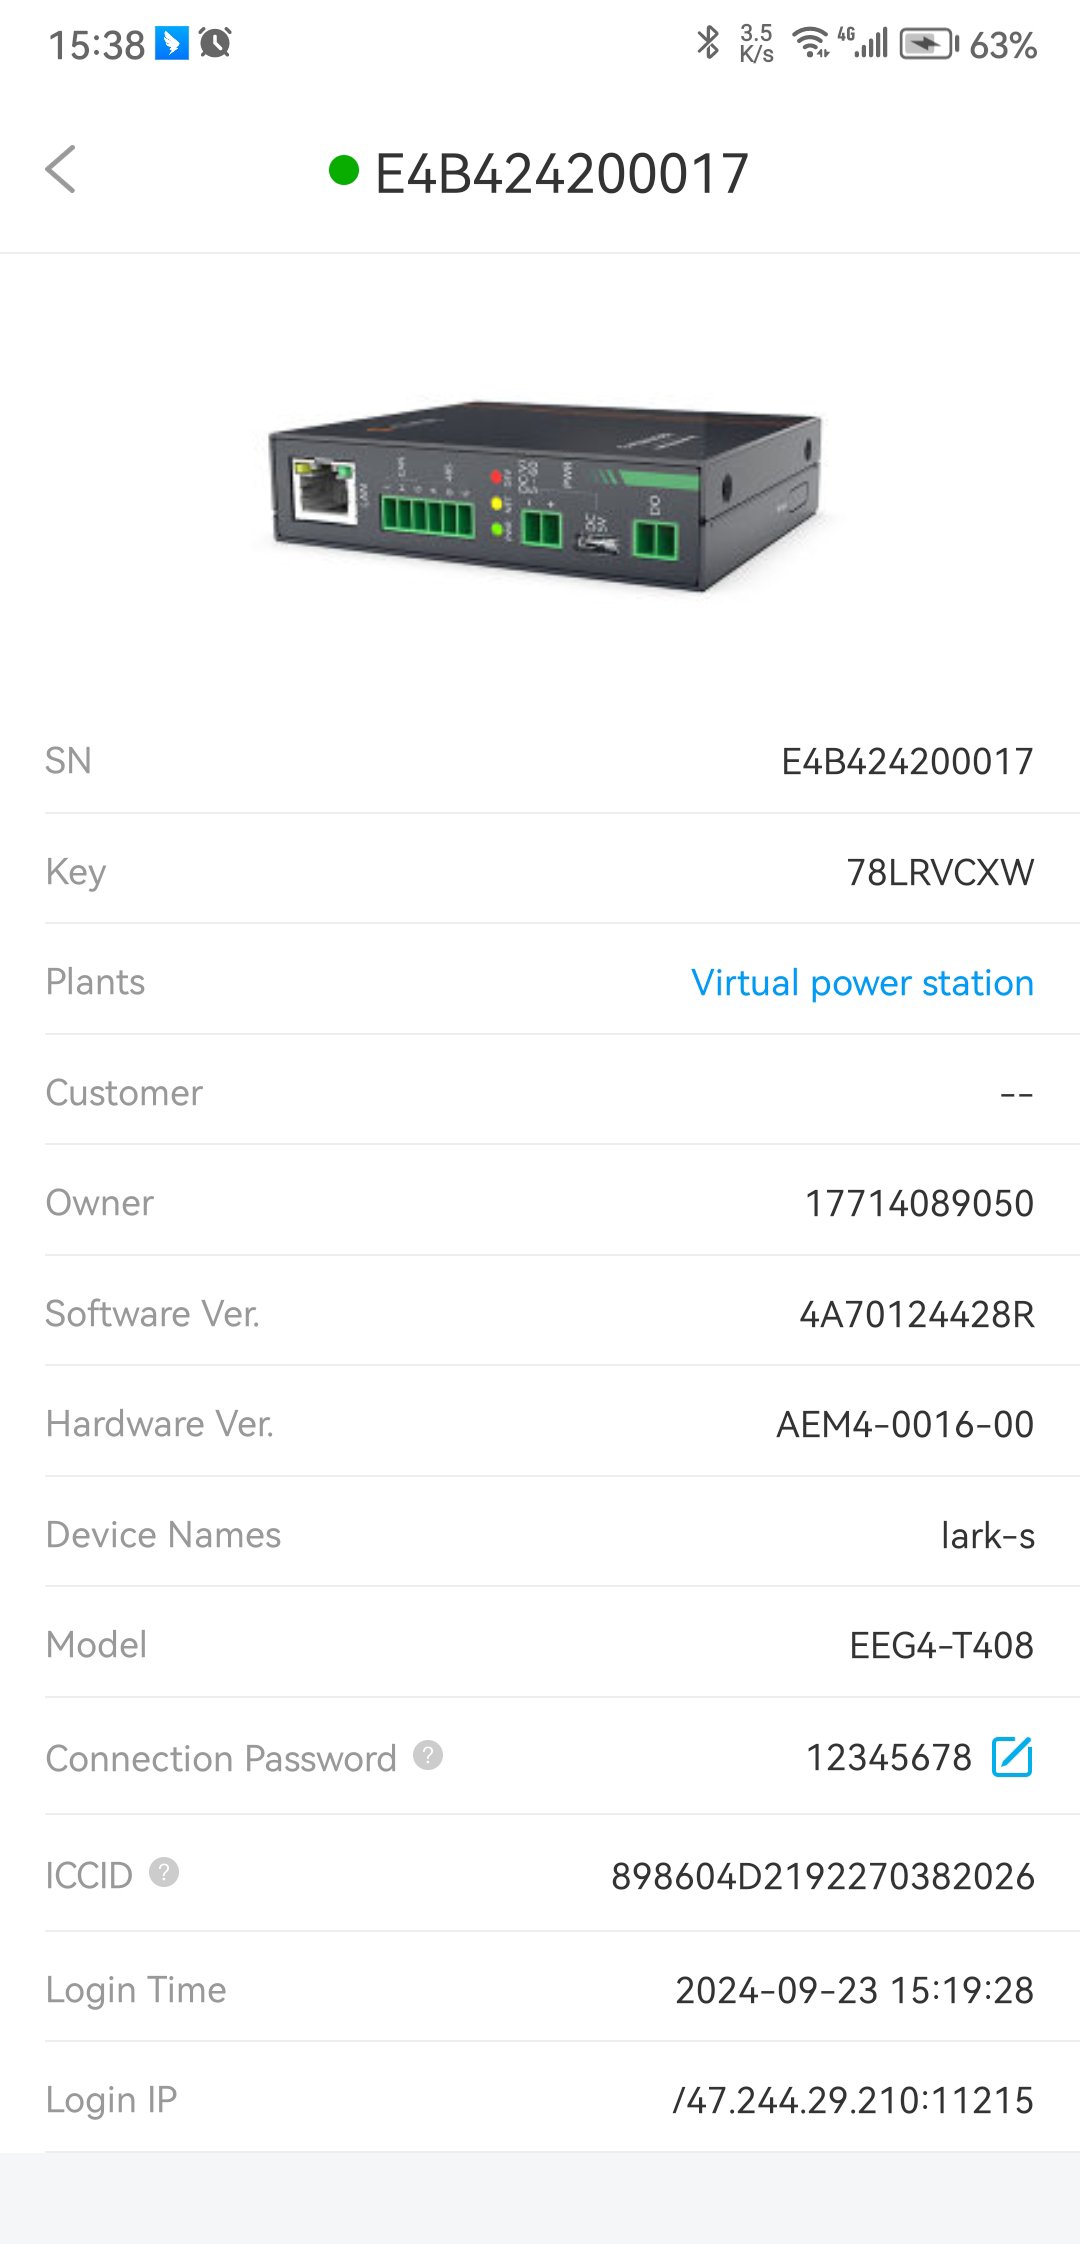Tap the alarm clock status icon

pos(215,43)
